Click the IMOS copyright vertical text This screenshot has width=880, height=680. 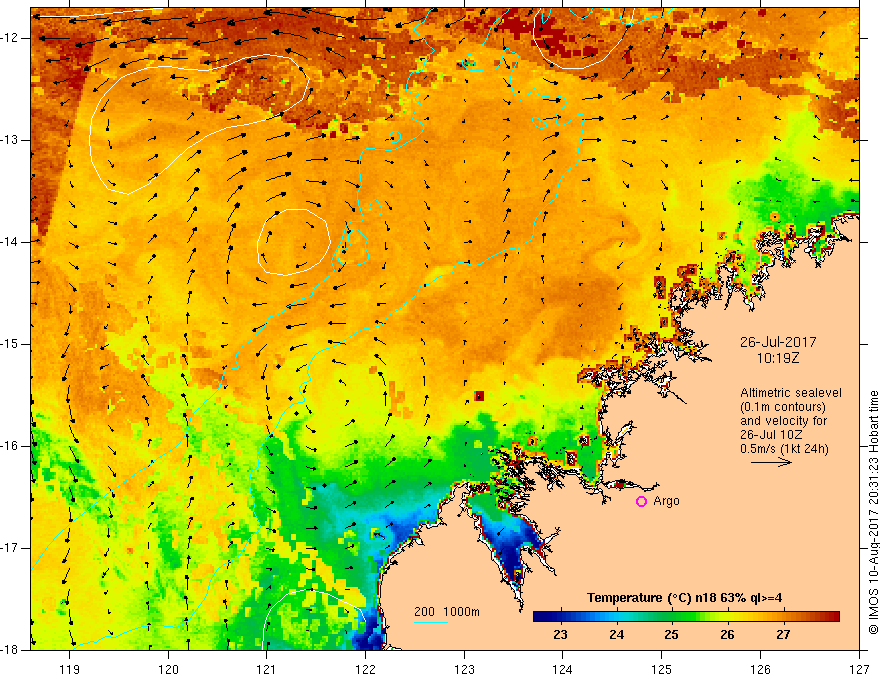(x=873, y=512)
